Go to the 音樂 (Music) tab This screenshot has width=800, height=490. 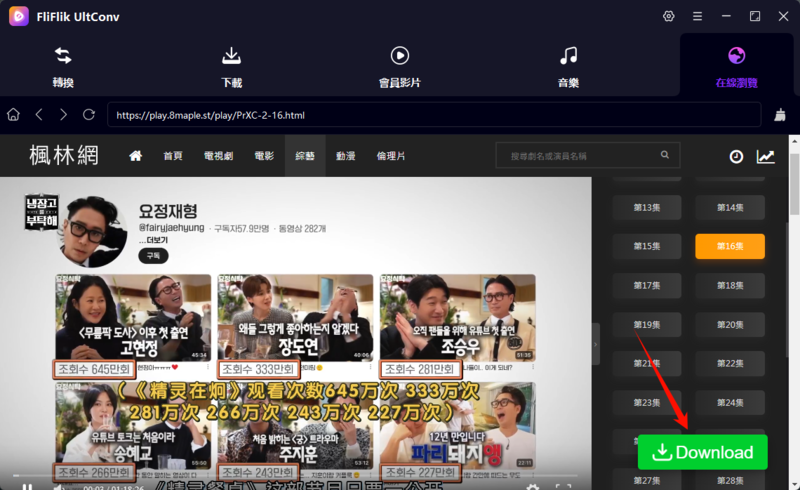pyautogui.click(x=568, y=66)
